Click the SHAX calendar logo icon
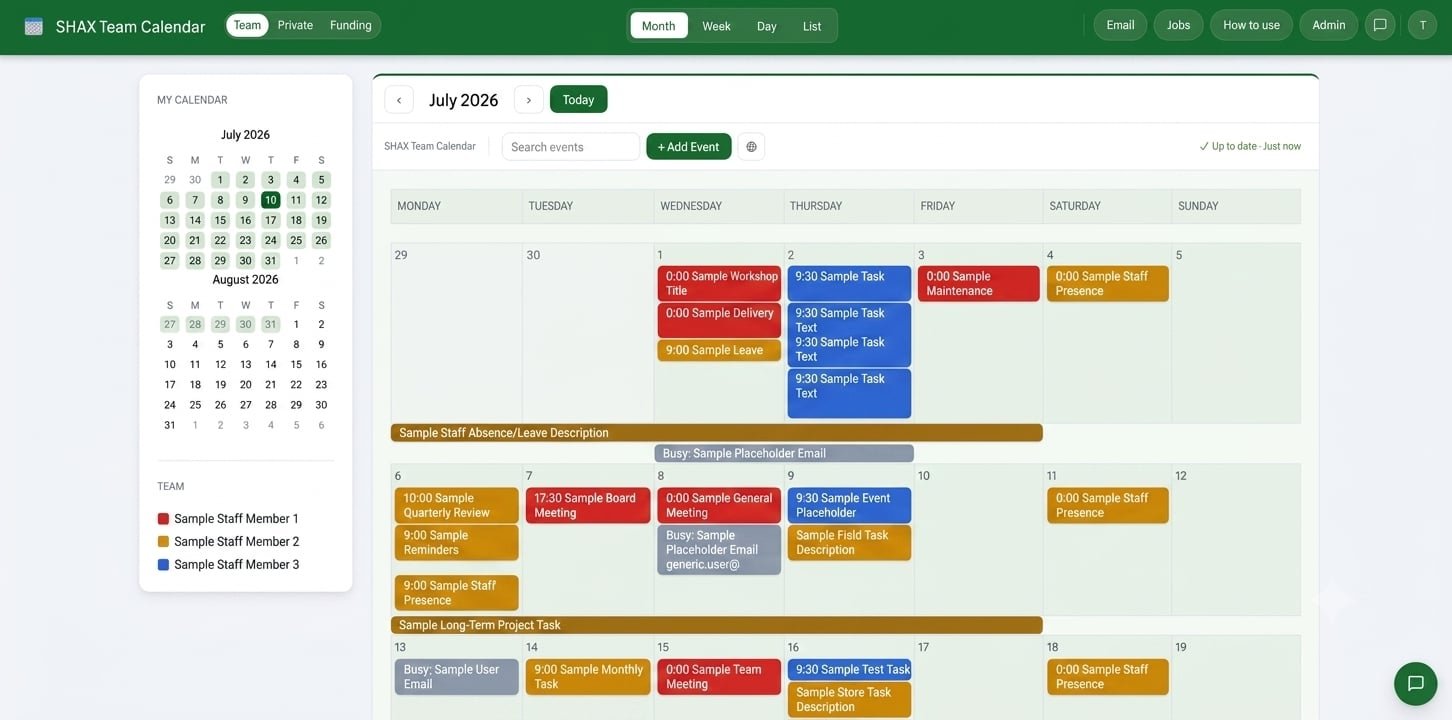This screenshot has width=1452, height=720. 34,27
